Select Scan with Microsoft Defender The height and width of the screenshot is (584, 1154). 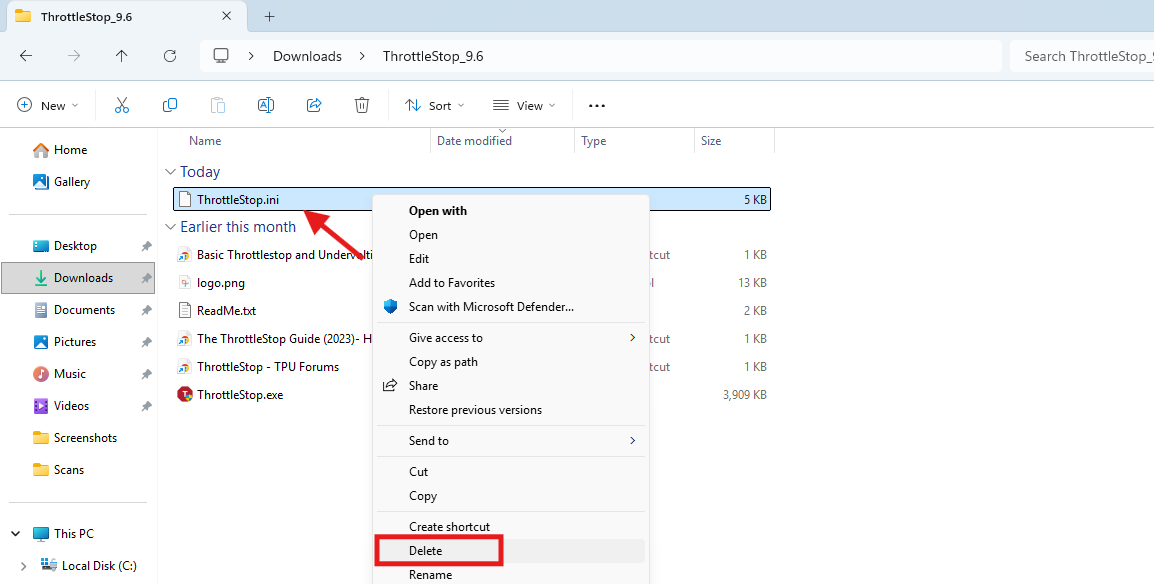point(511,307)
